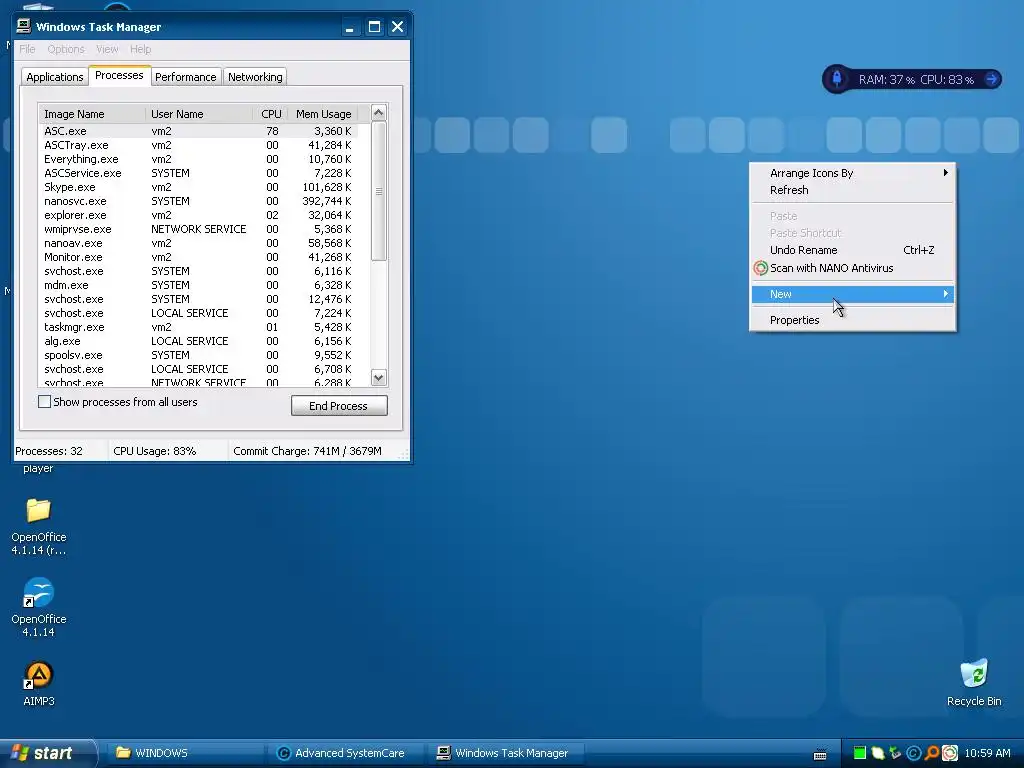Click the Advanced SystemCare tray icon
This screenshot has height=768, width=1024.
pyautogui.click(x=914, y=753)
